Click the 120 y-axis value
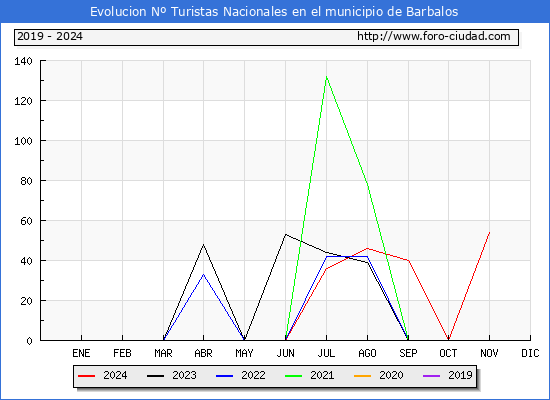 pos(23,101)
